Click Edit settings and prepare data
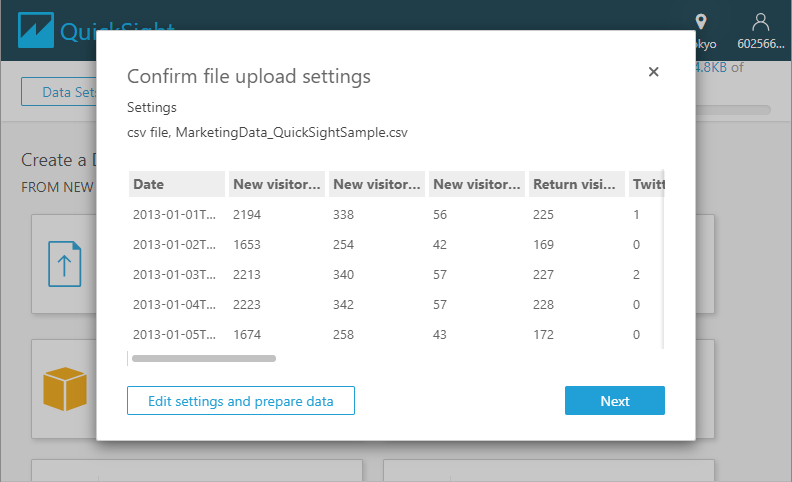The width and height of the screenshot is (792, 482). (x=240, y=401)
